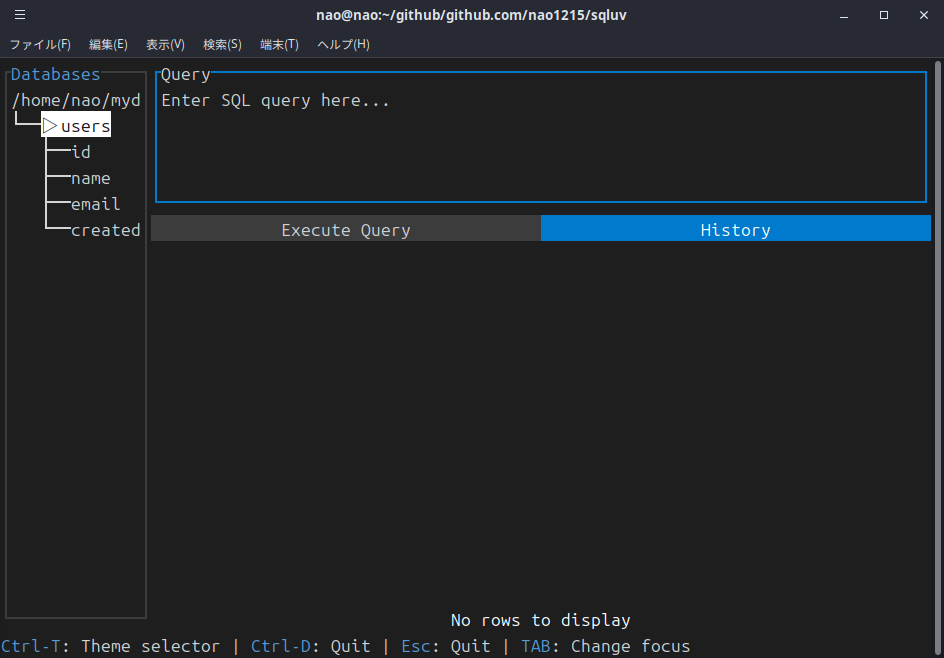Open the ヘルプ(H) menu
The image size is (944, 658).
pyautogui.click(x=343, y=44)
